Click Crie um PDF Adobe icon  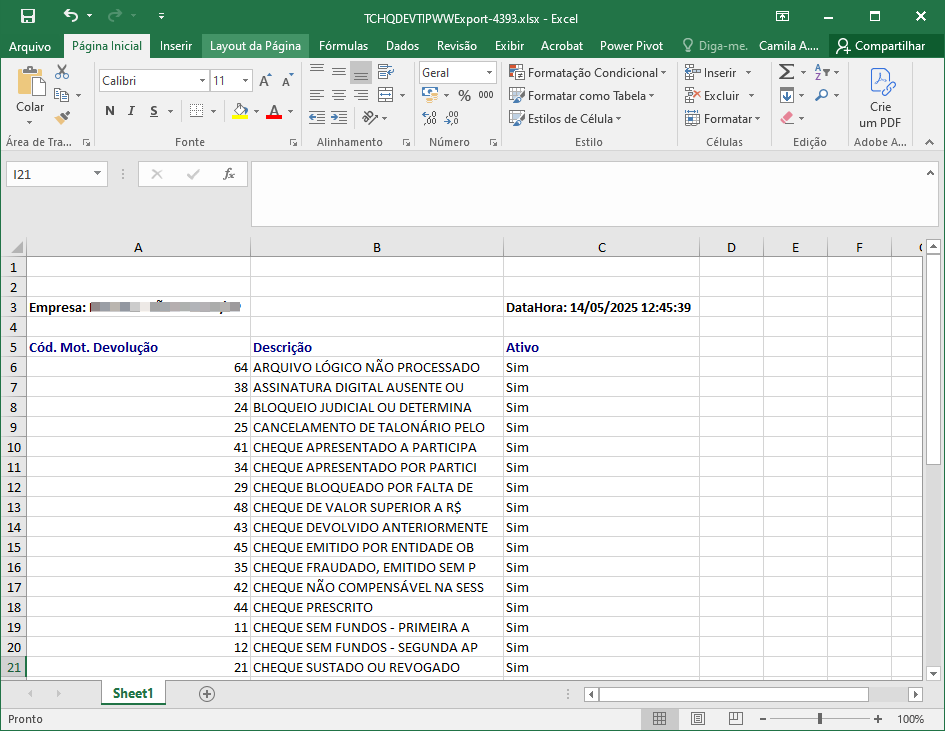tap(881, 98)
